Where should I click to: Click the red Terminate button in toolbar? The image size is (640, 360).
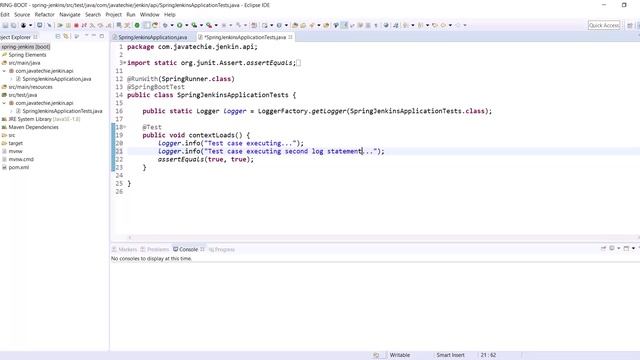click(x=76, y=25)
